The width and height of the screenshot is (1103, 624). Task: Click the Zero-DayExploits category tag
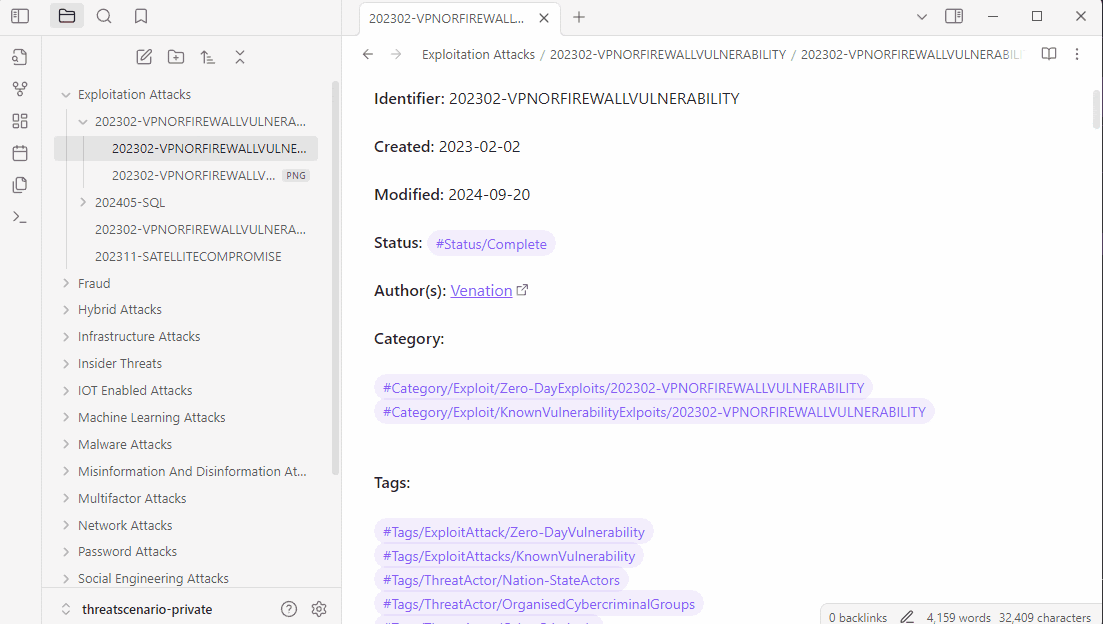623,388
